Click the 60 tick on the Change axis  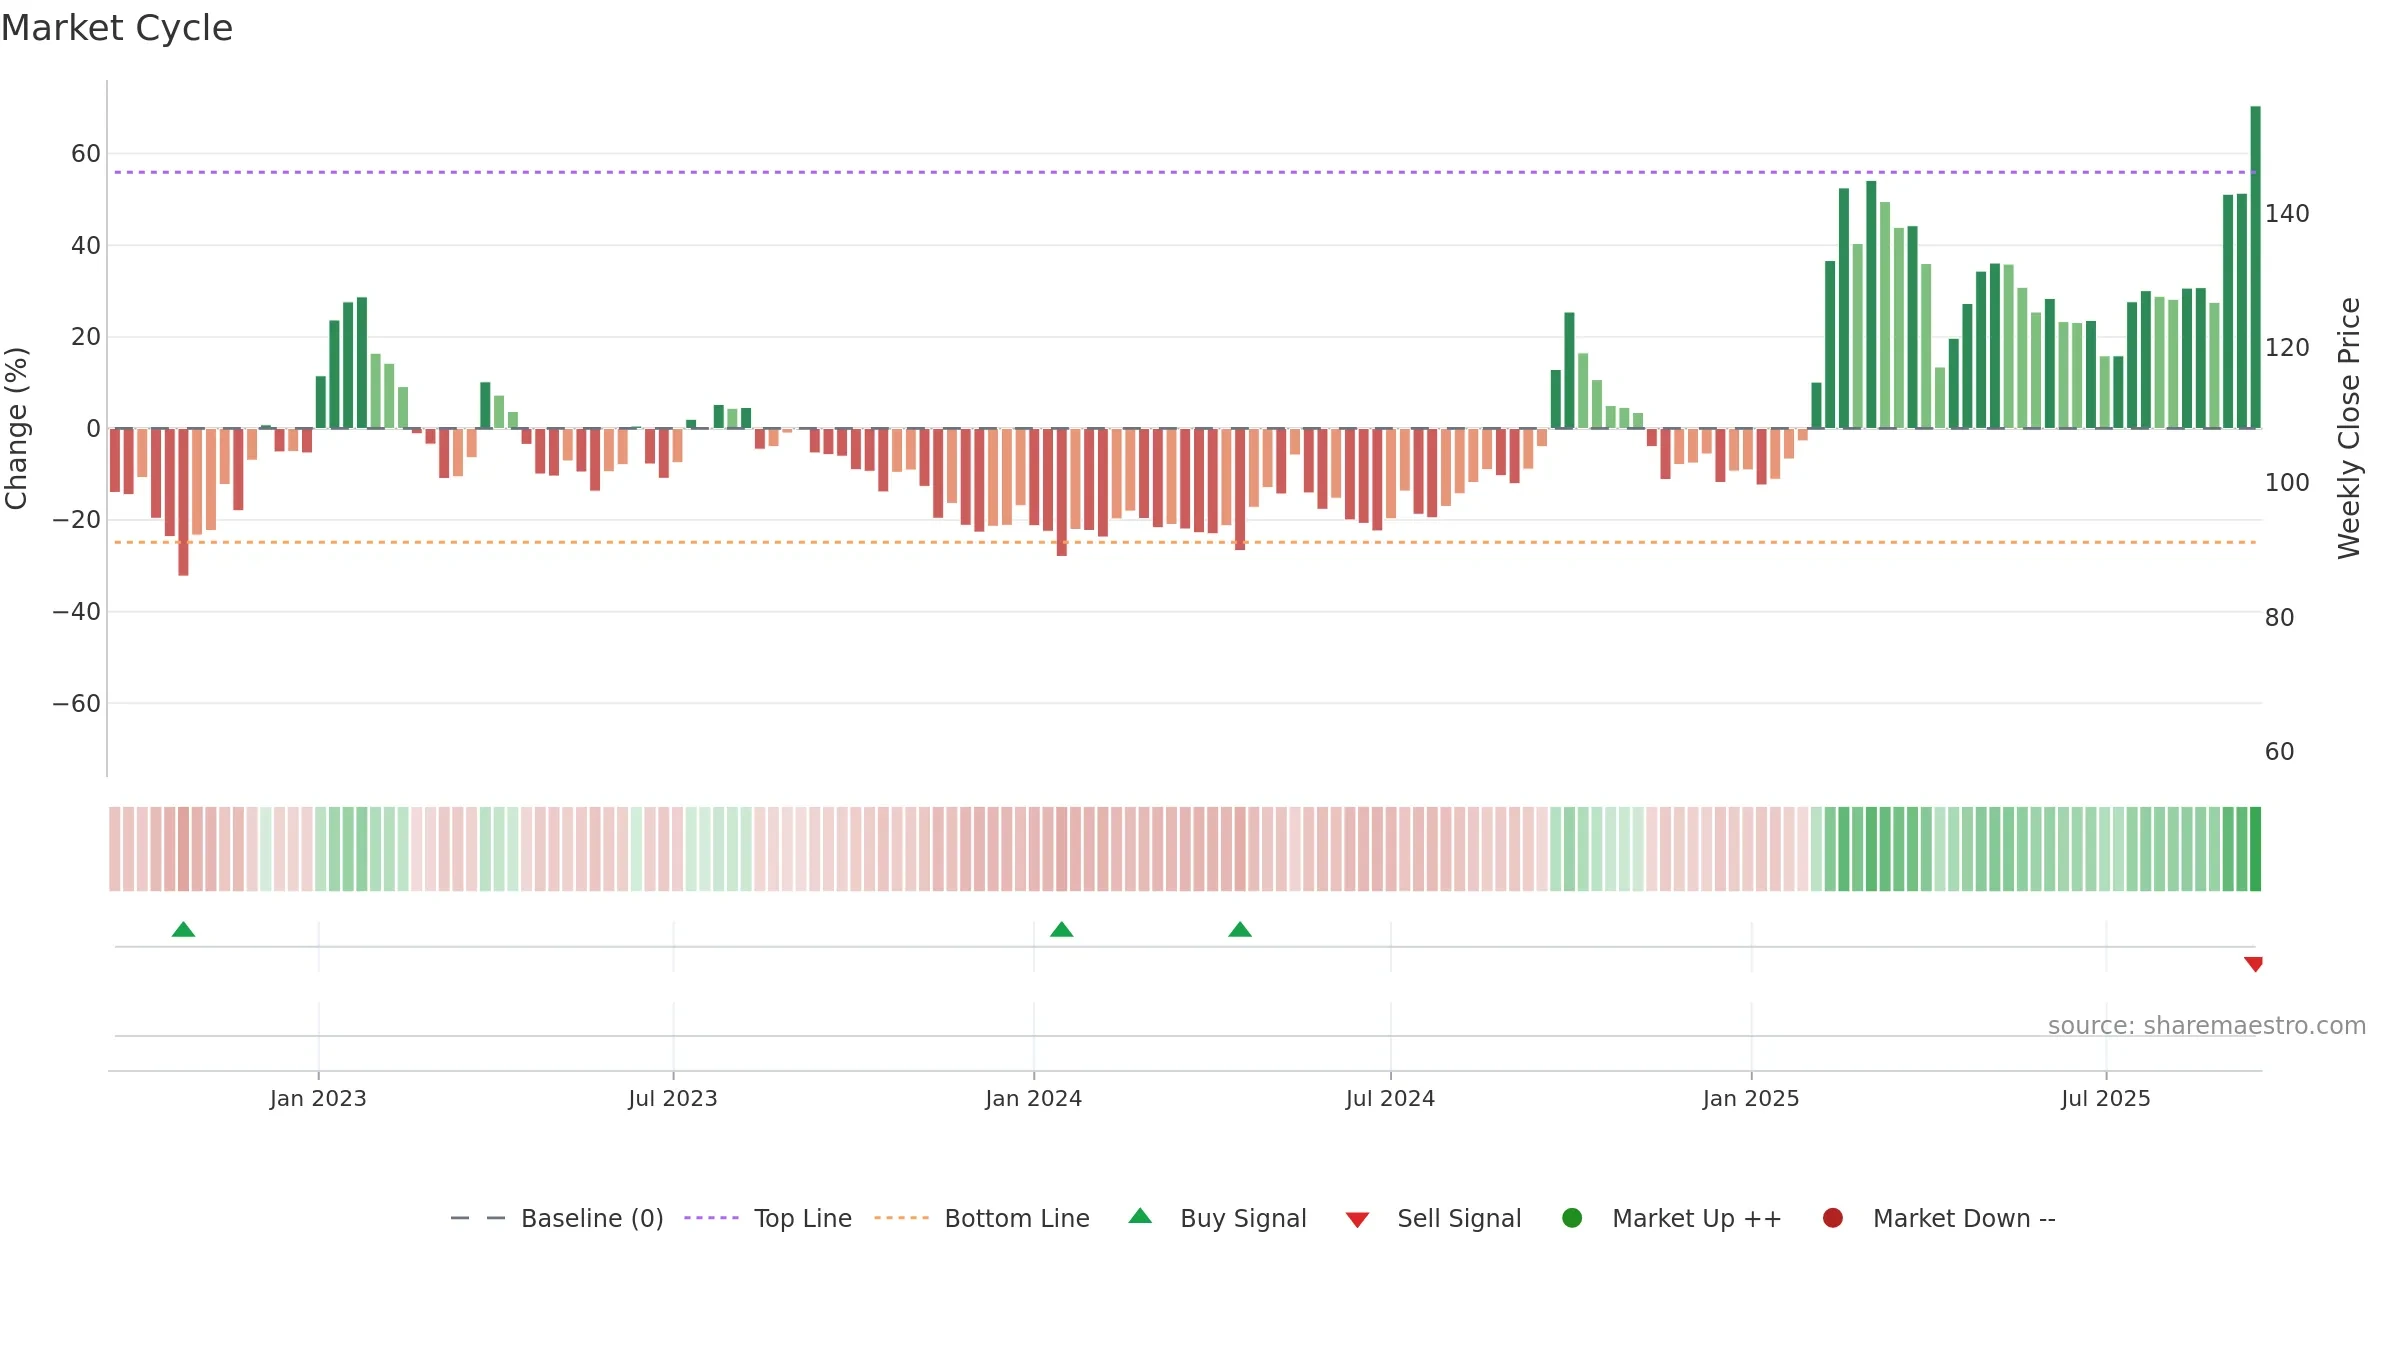pyautogui.click(x=86, y=154)
